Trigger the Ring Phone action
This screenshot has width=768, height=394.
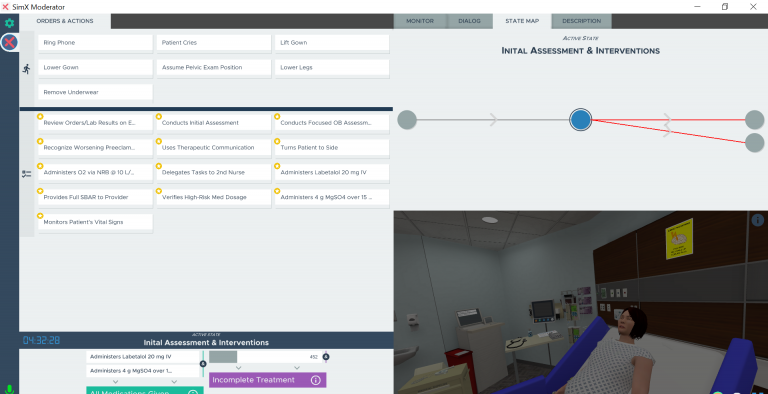[96, 43]
